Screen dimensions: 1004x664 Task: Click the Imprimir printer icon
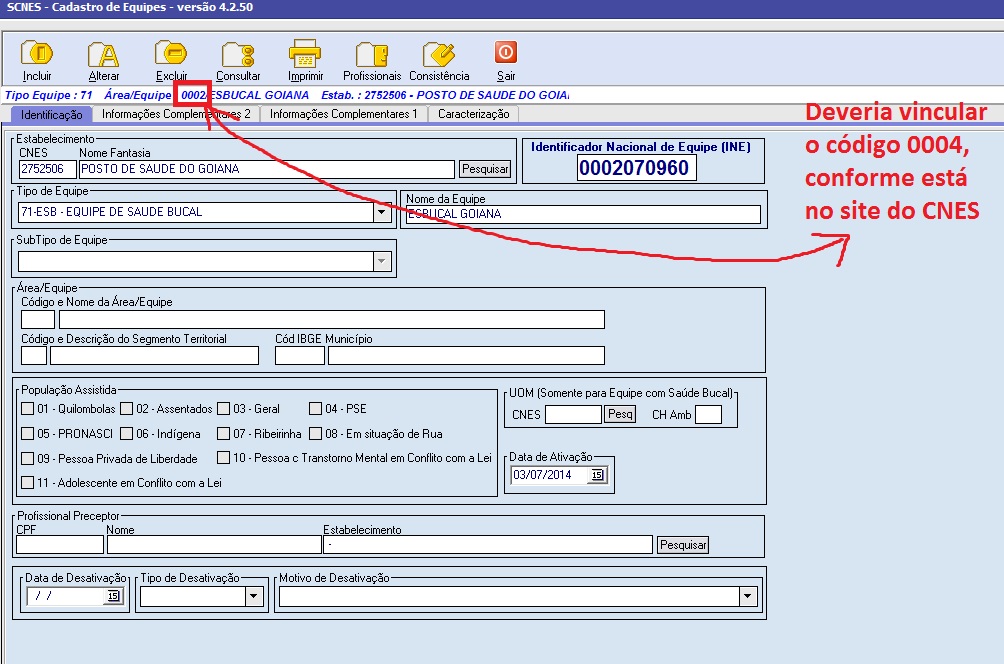click(x=305, y=54)
